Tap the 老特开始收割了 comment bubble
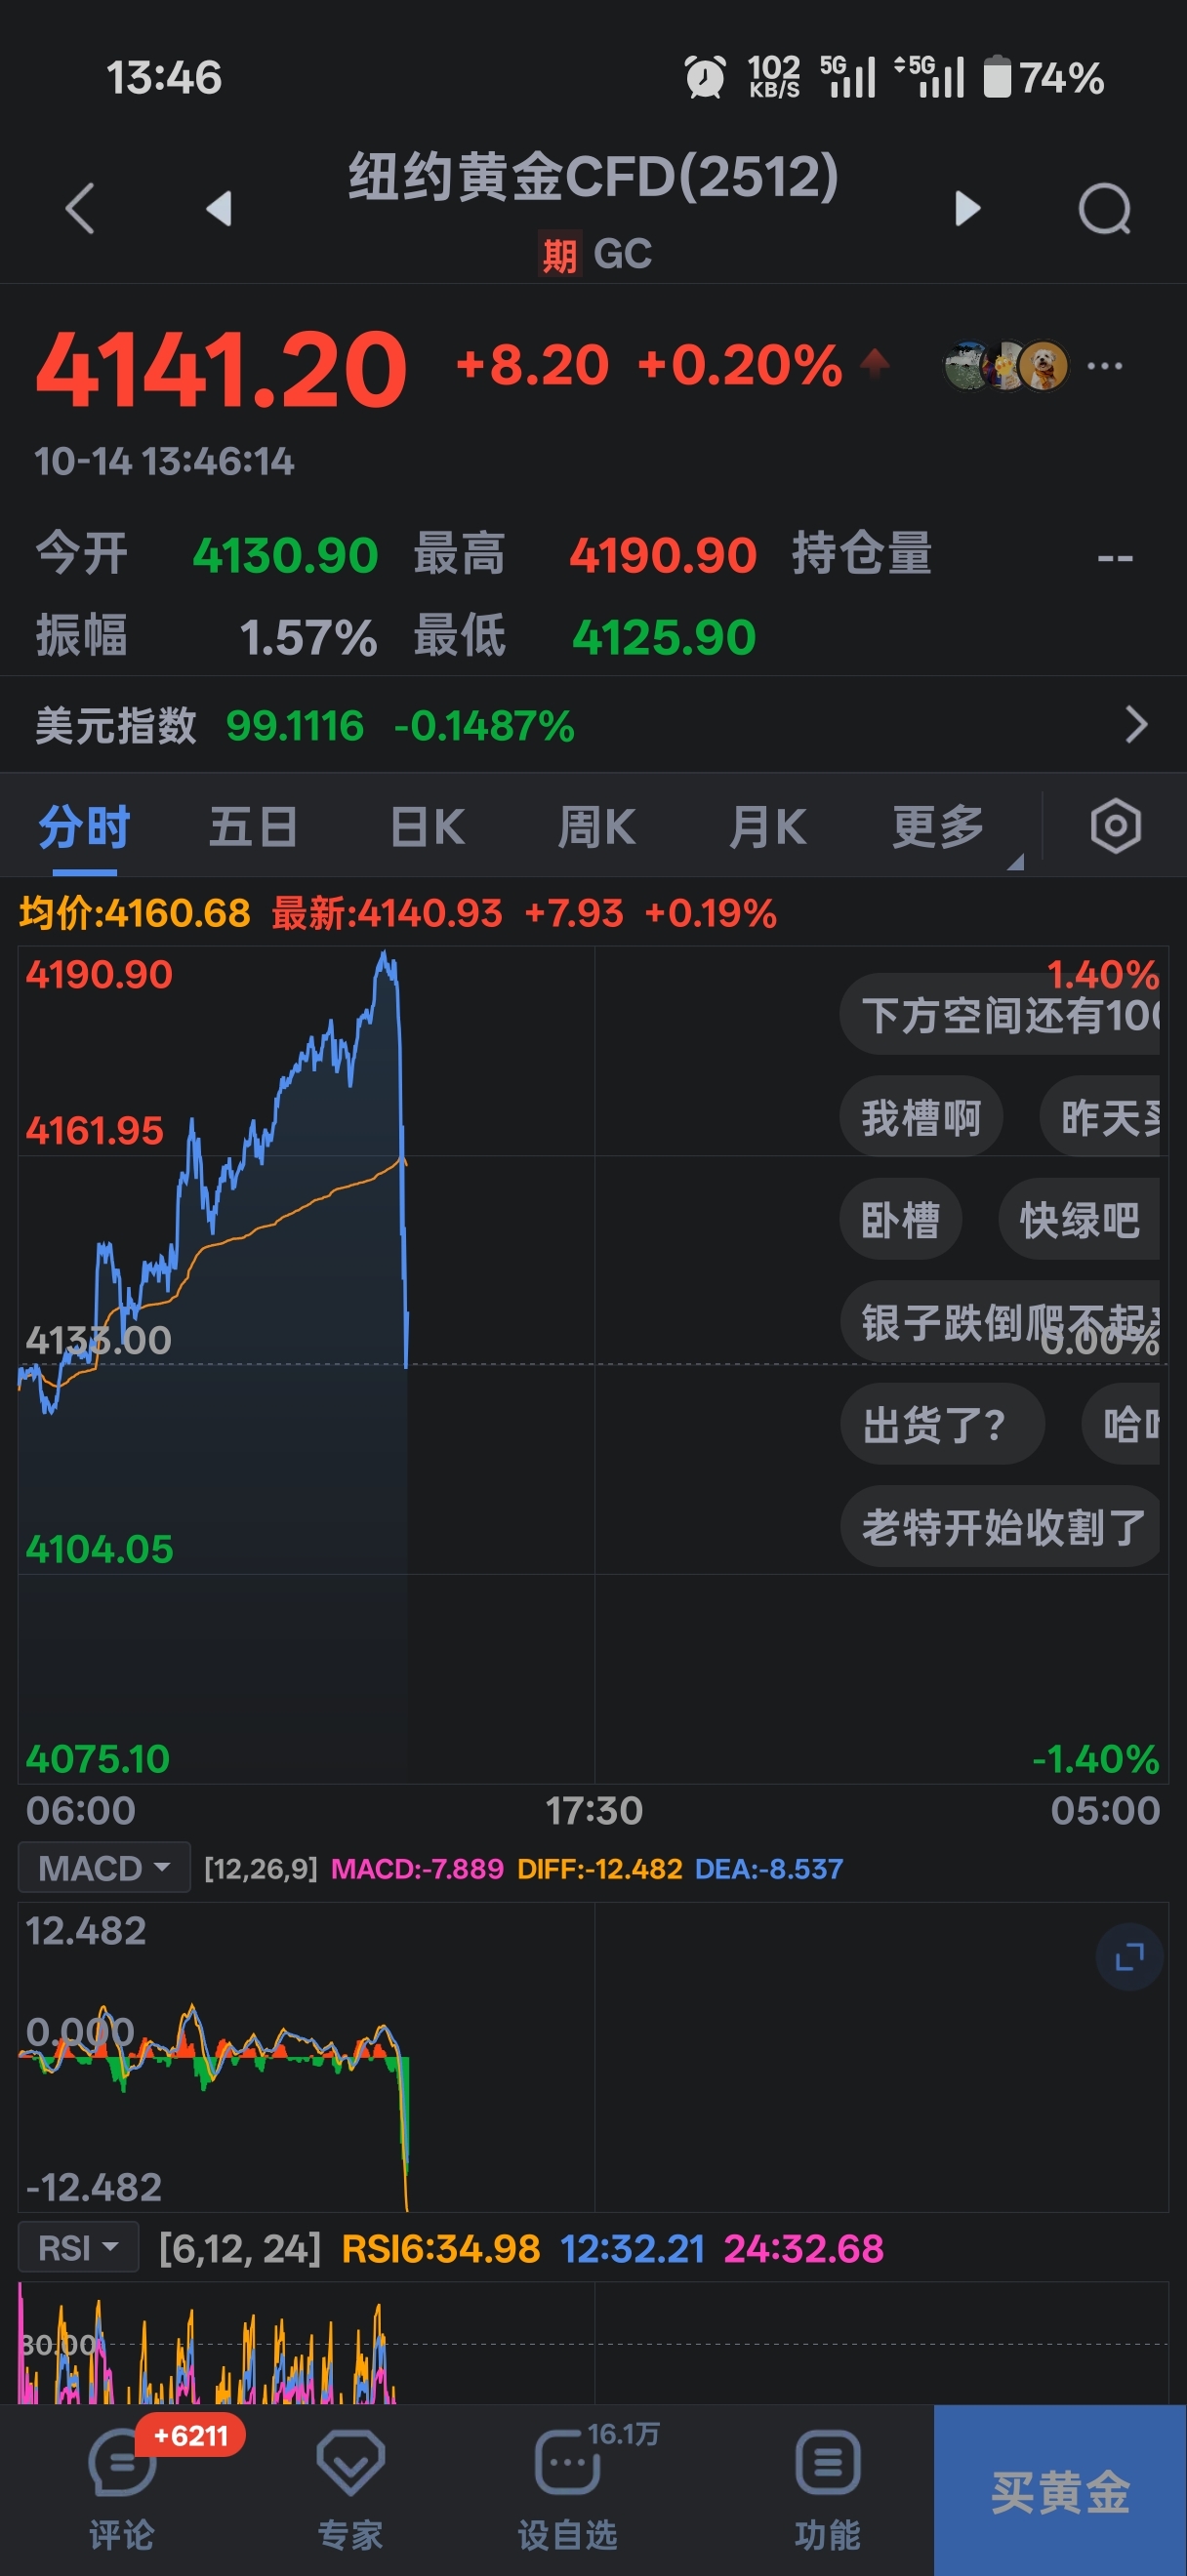Screen dimensions: 1187x2576 [x=1000, y=1527]
